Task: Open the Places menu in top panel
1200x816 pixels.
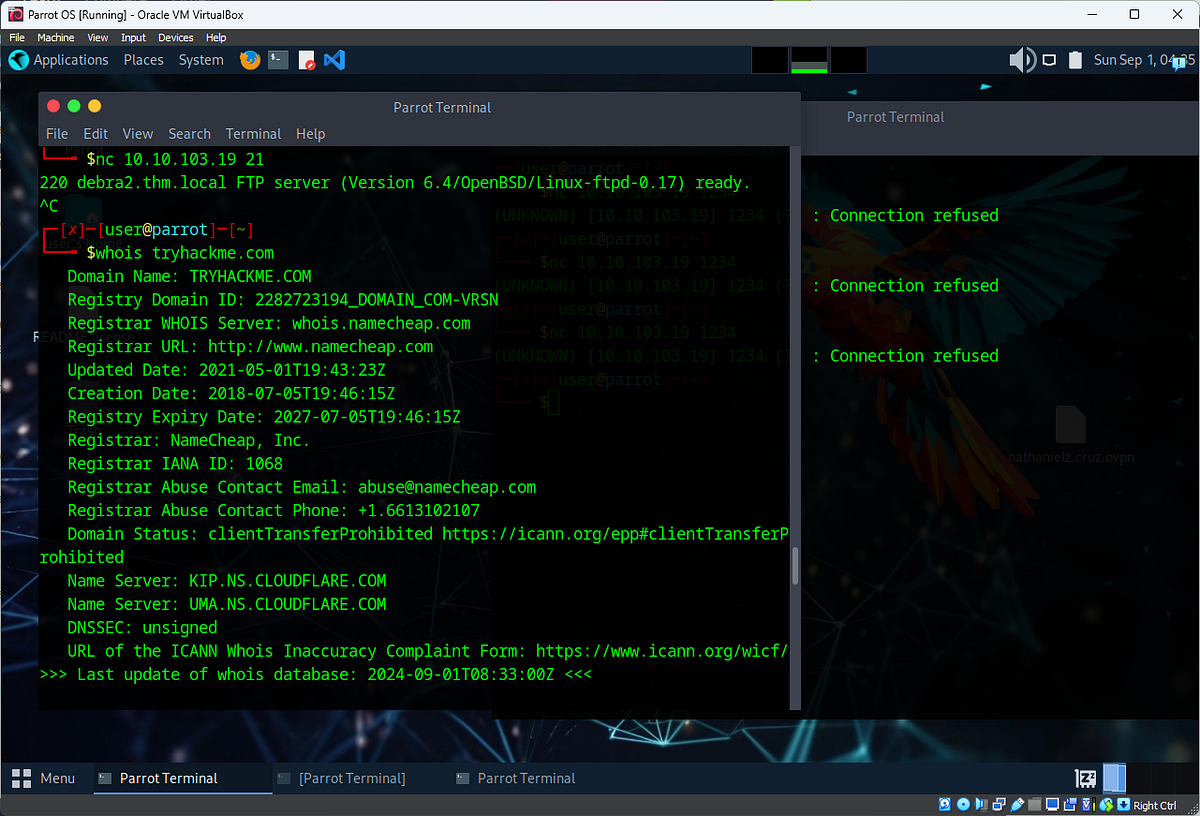Action: point(143,60)
